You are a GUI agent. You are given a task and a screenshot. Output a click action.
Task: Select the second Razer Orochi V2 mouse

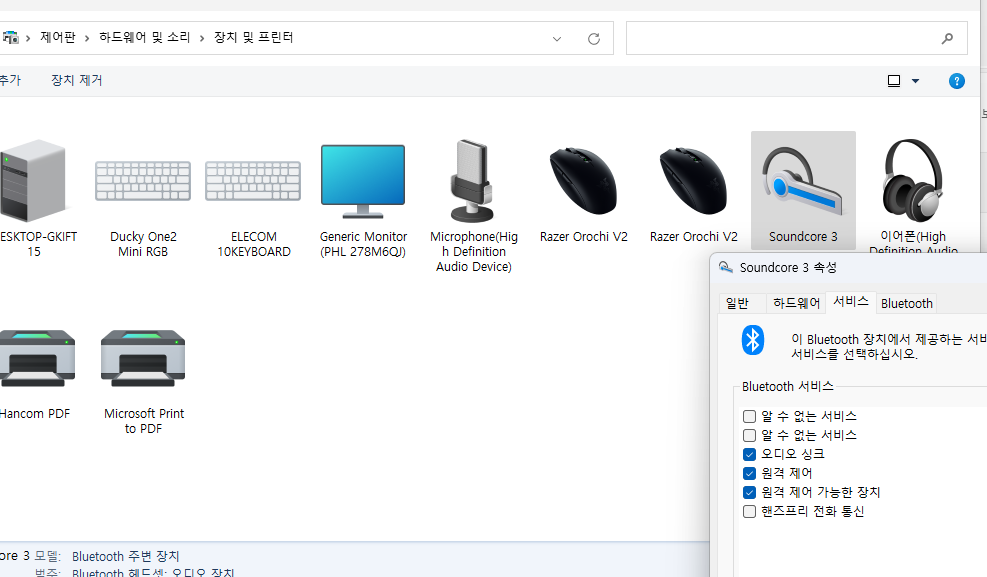tap(693, 181)
